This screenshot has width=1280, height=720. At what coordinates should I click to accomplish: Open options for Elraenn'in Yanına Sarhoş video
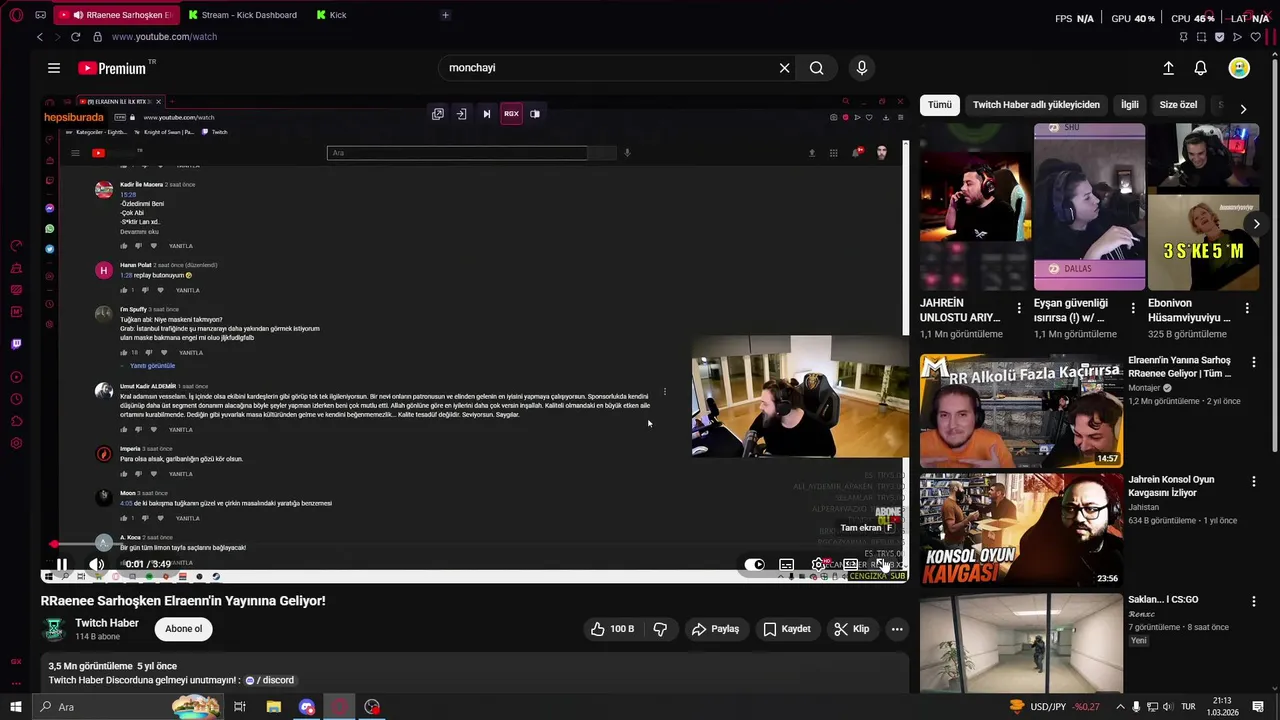click(x=1254, y=361)
